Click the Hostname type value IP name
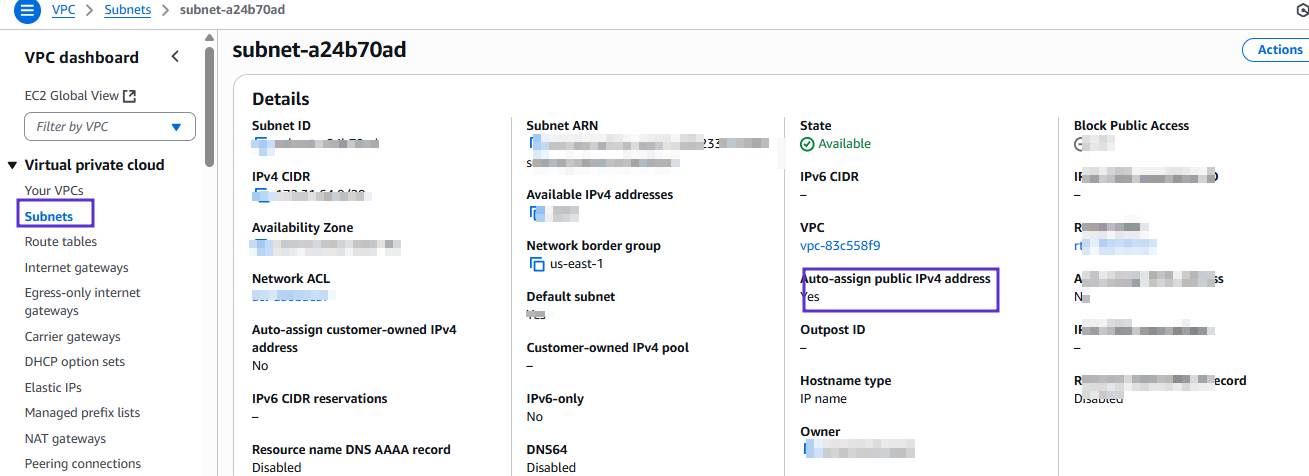Image resolution: width=1309 pixels, height=476 pixels. click(x=823, y=399)
